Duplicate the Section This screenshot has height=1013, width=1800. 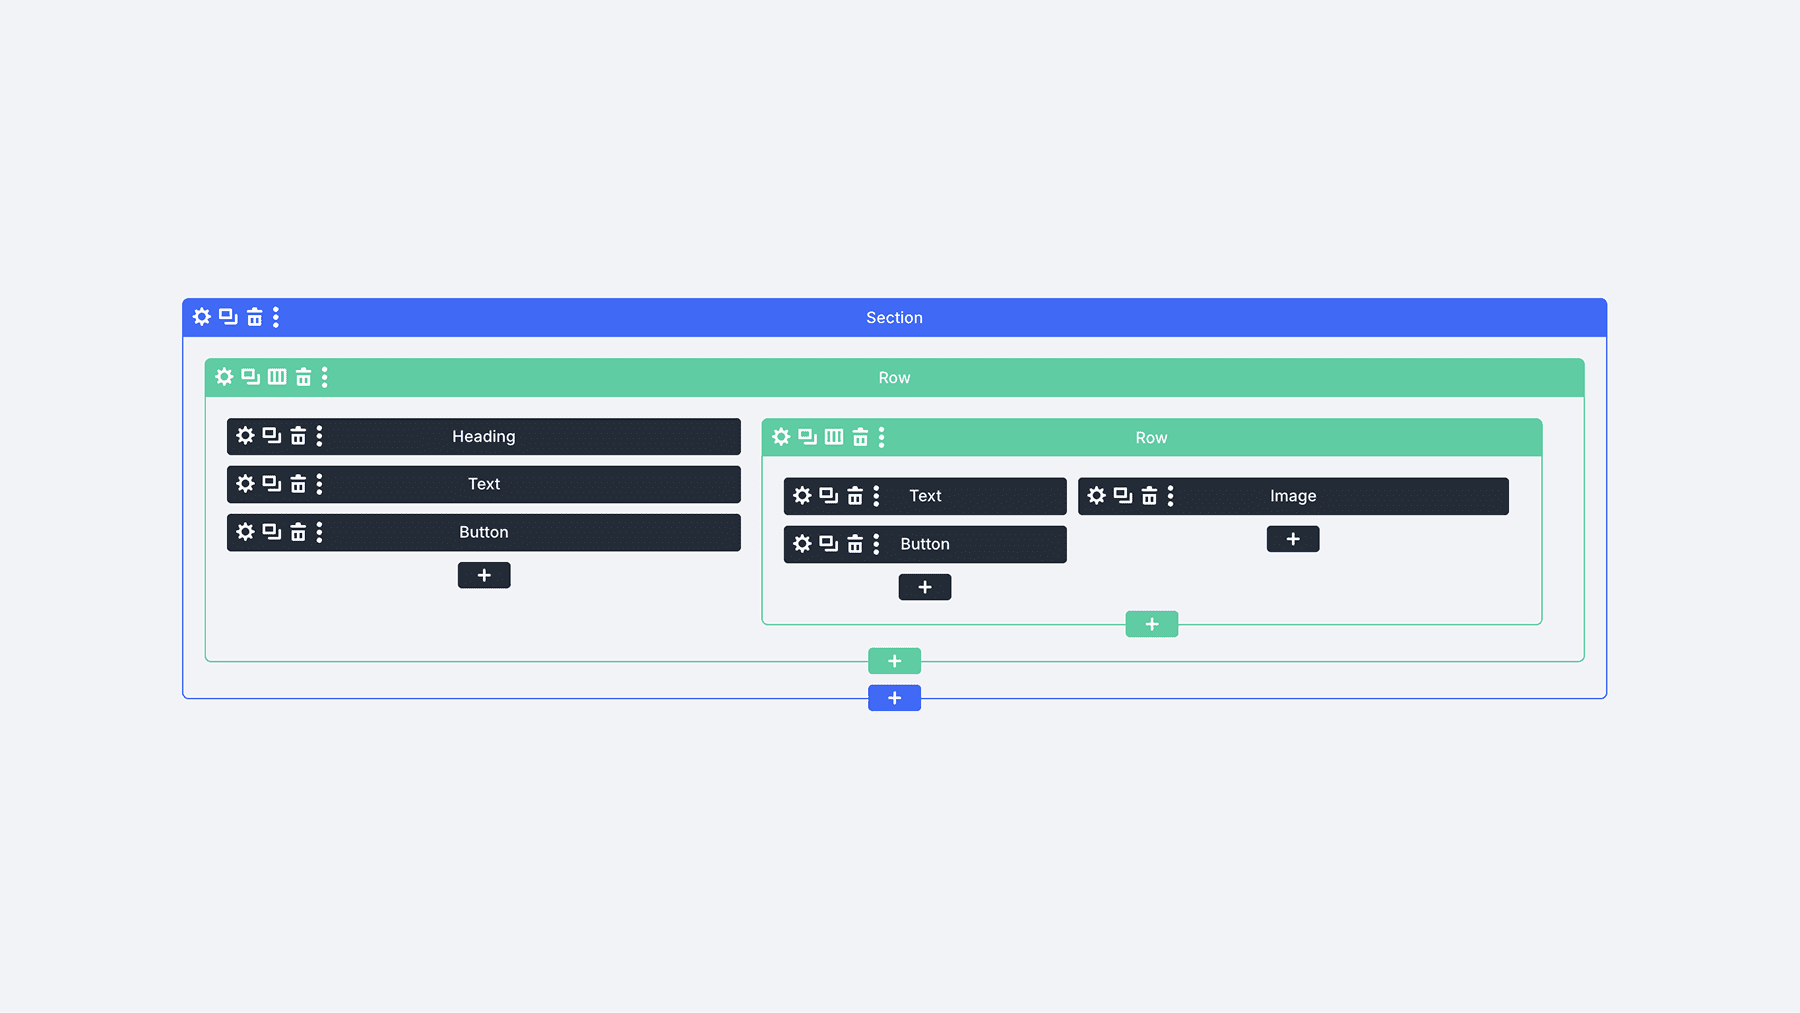pyautogui.click(x=227, y=317)
